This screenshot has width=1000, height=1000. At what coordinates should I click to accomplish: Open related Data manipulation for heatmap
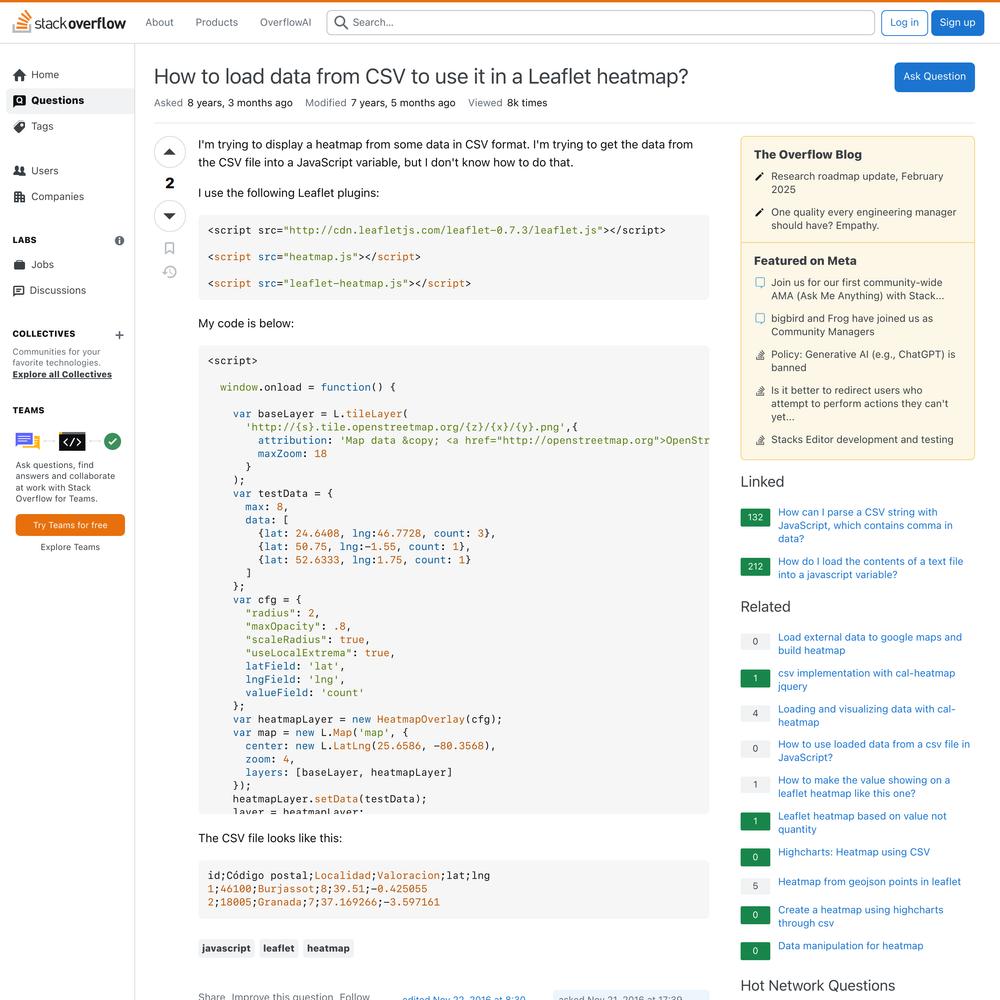coord(851,946)
